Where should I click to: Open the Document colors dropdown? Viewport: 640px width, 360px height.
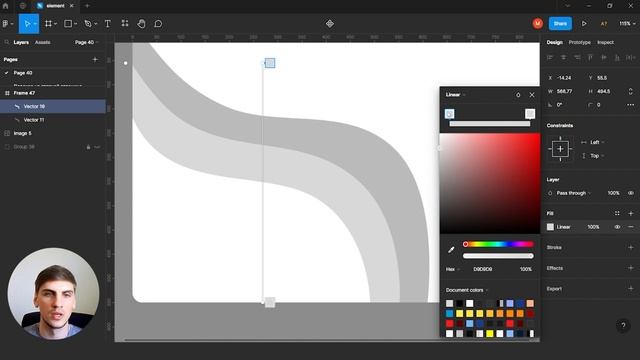click(467, 290)
